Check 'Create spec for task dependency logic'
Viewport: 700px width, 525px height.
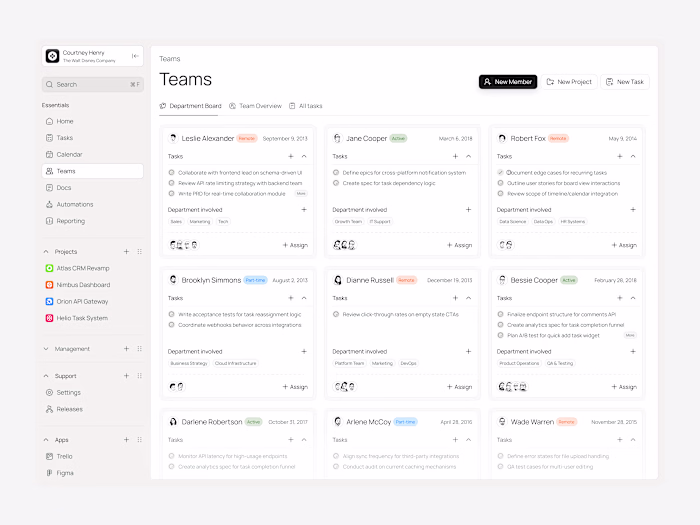pyautogui.click(x=336, y=183)
